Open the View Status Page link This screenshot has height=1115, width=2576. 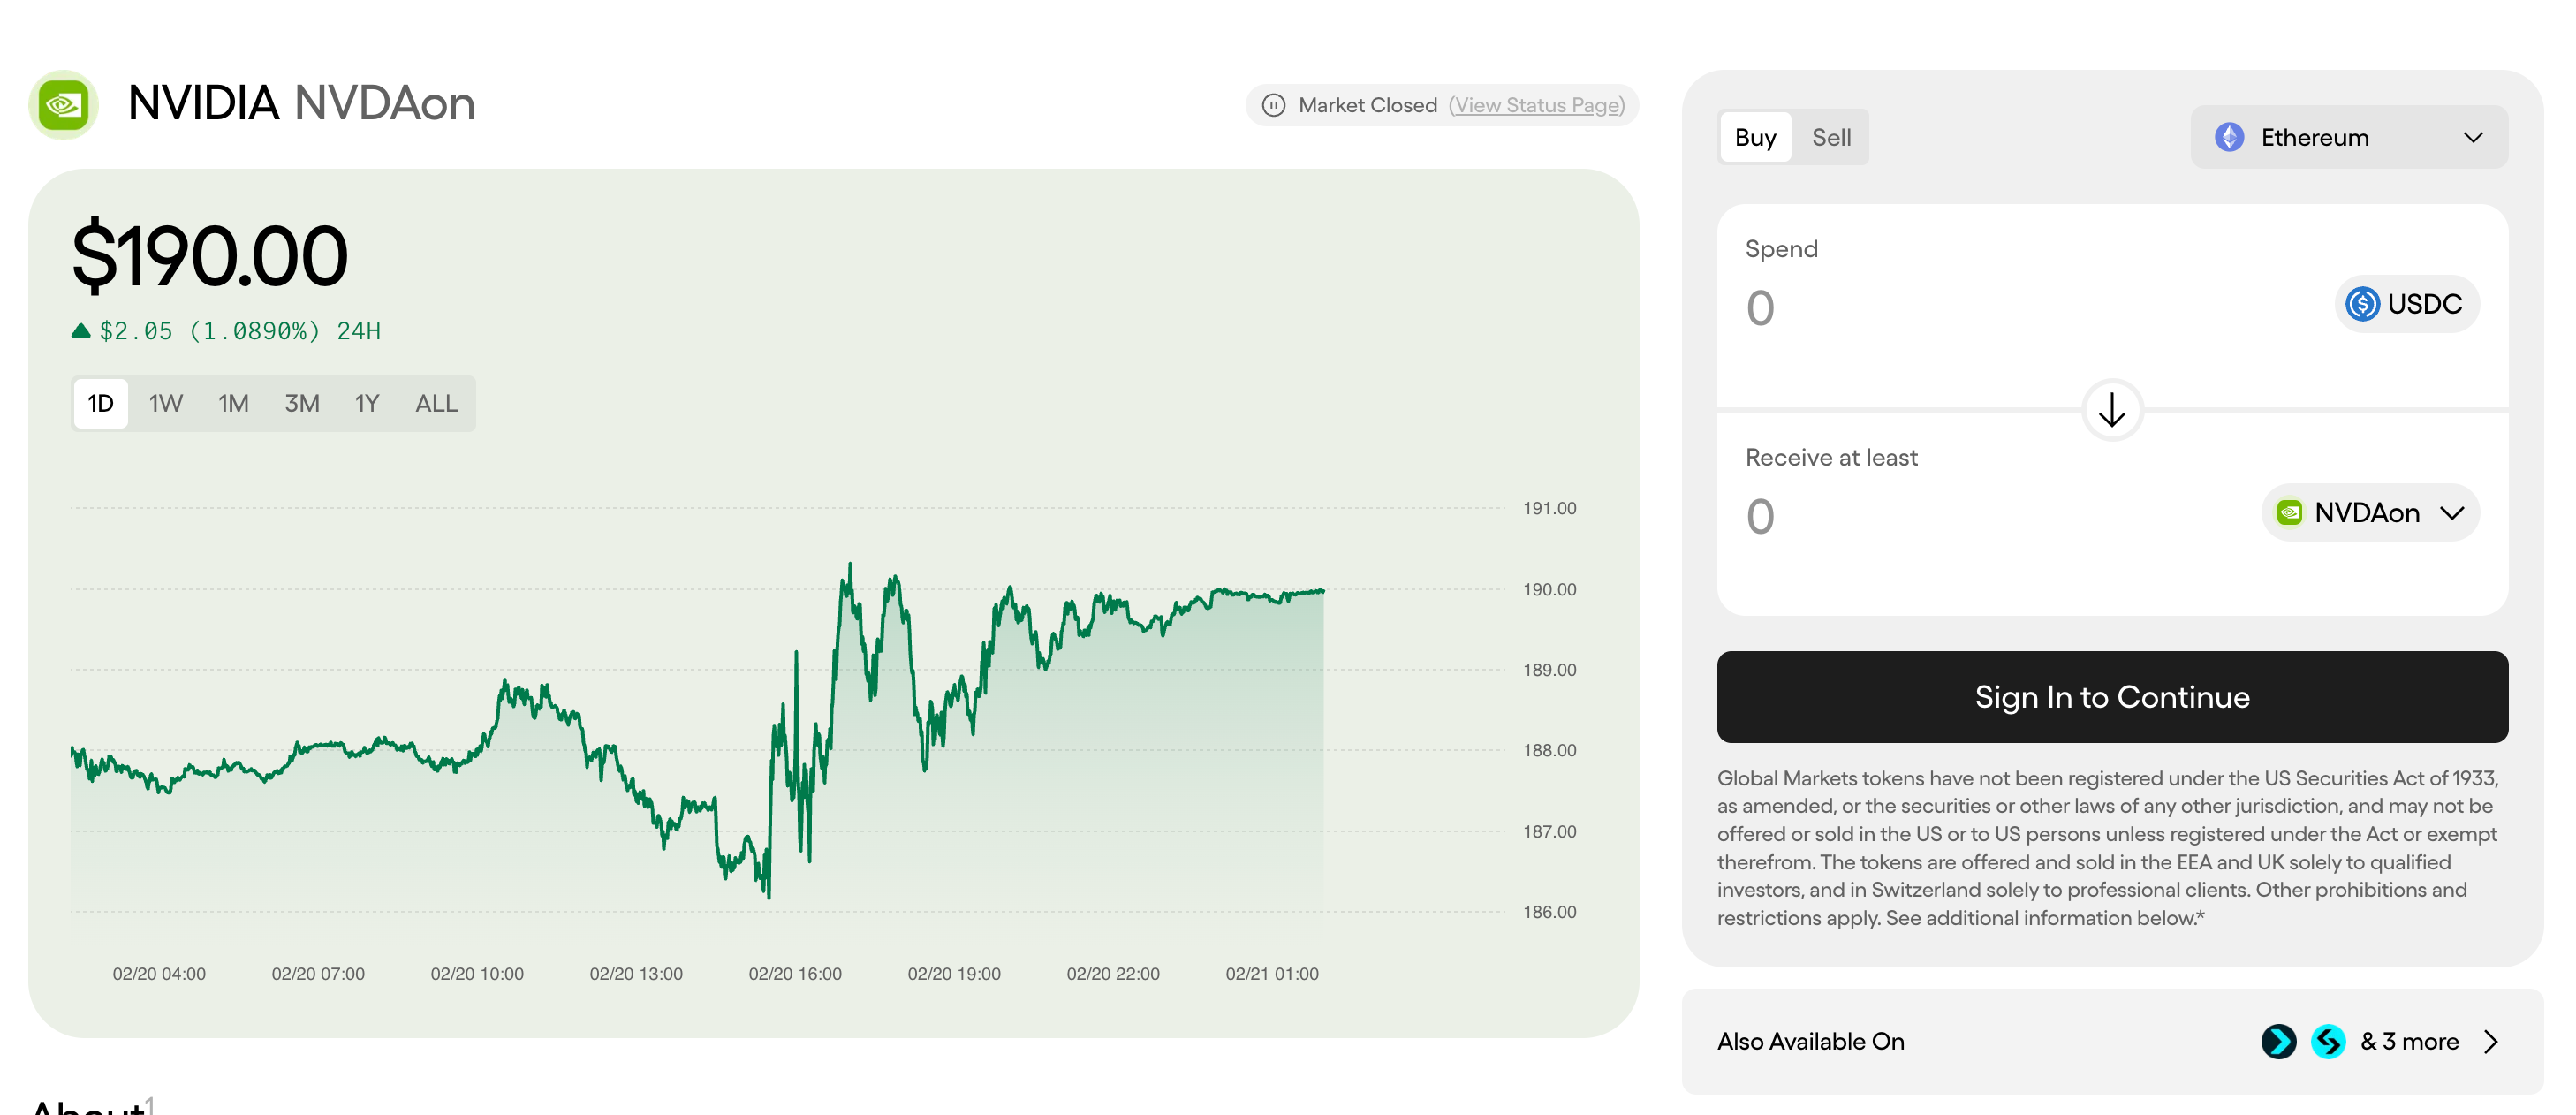tap(1536, 105)
